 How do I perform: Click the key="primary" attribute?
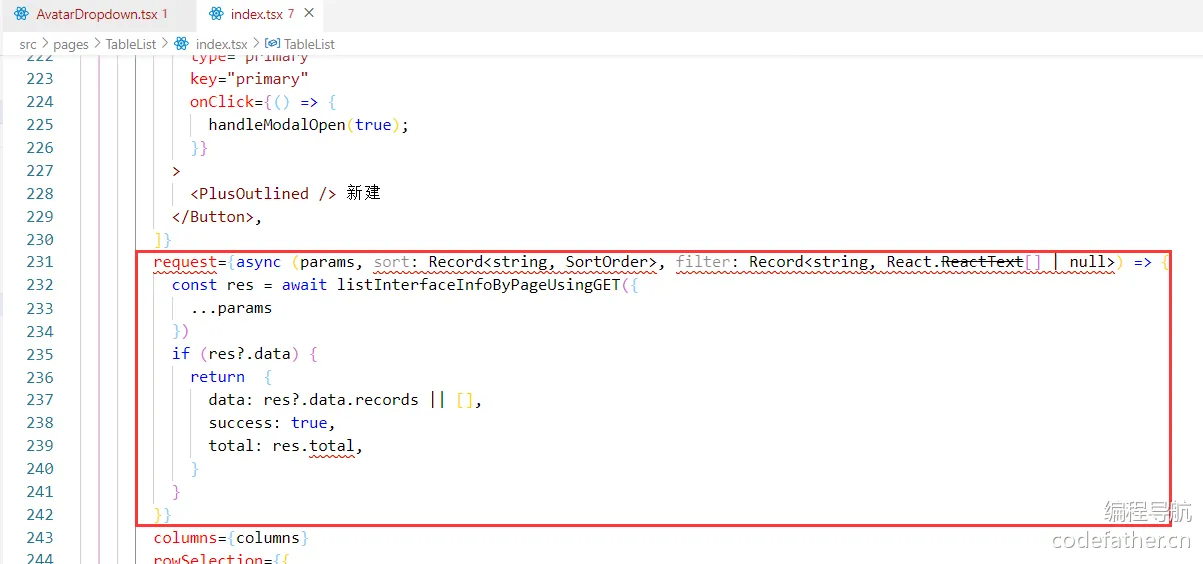249,78
